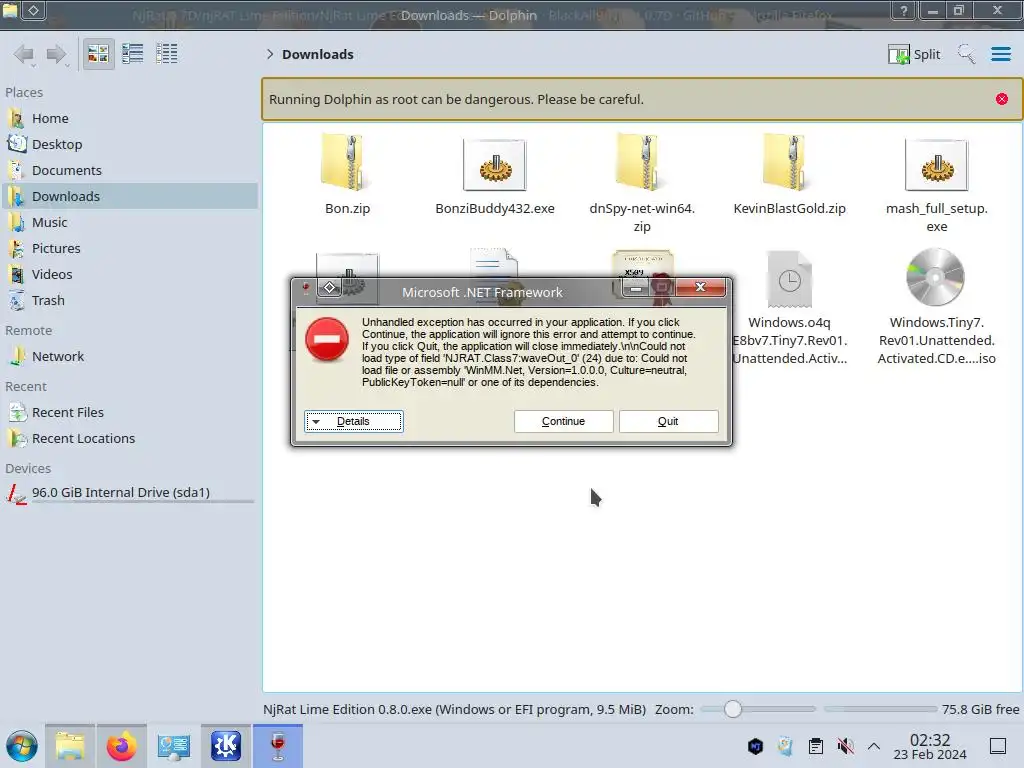
Task: Click the Split view button
Action: pyautogui.click(x=914, y=54)
